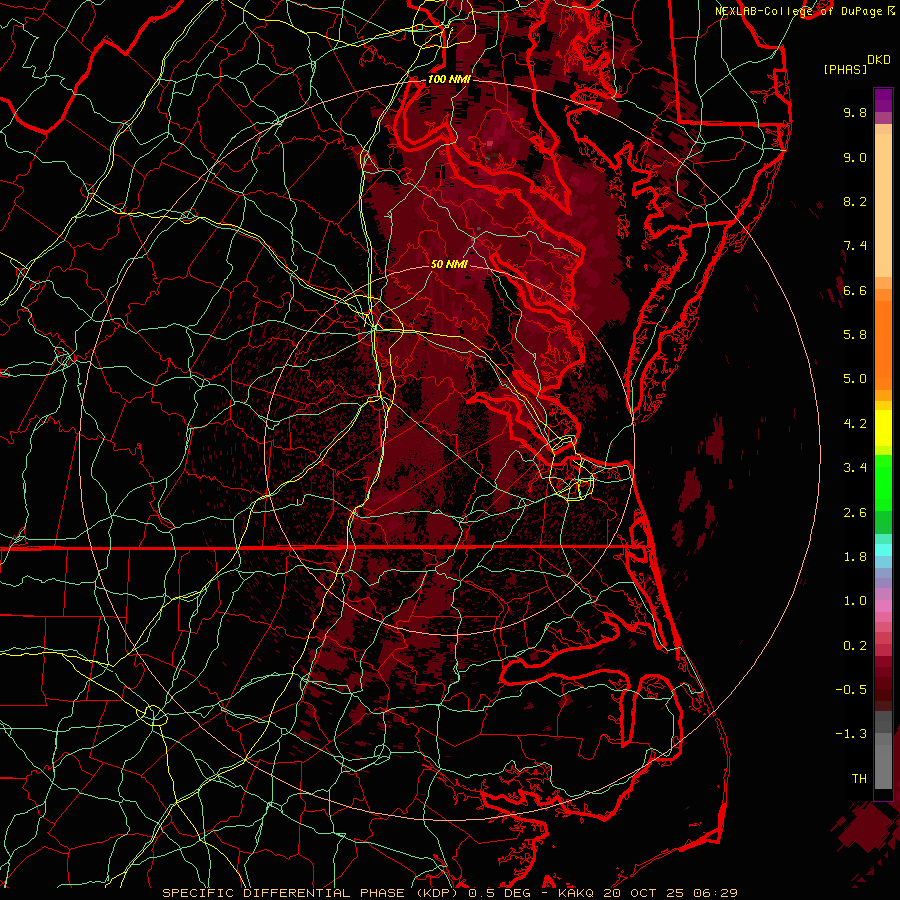Click the 3.4 scale value
Screen dimensions: 900x900
855,468
